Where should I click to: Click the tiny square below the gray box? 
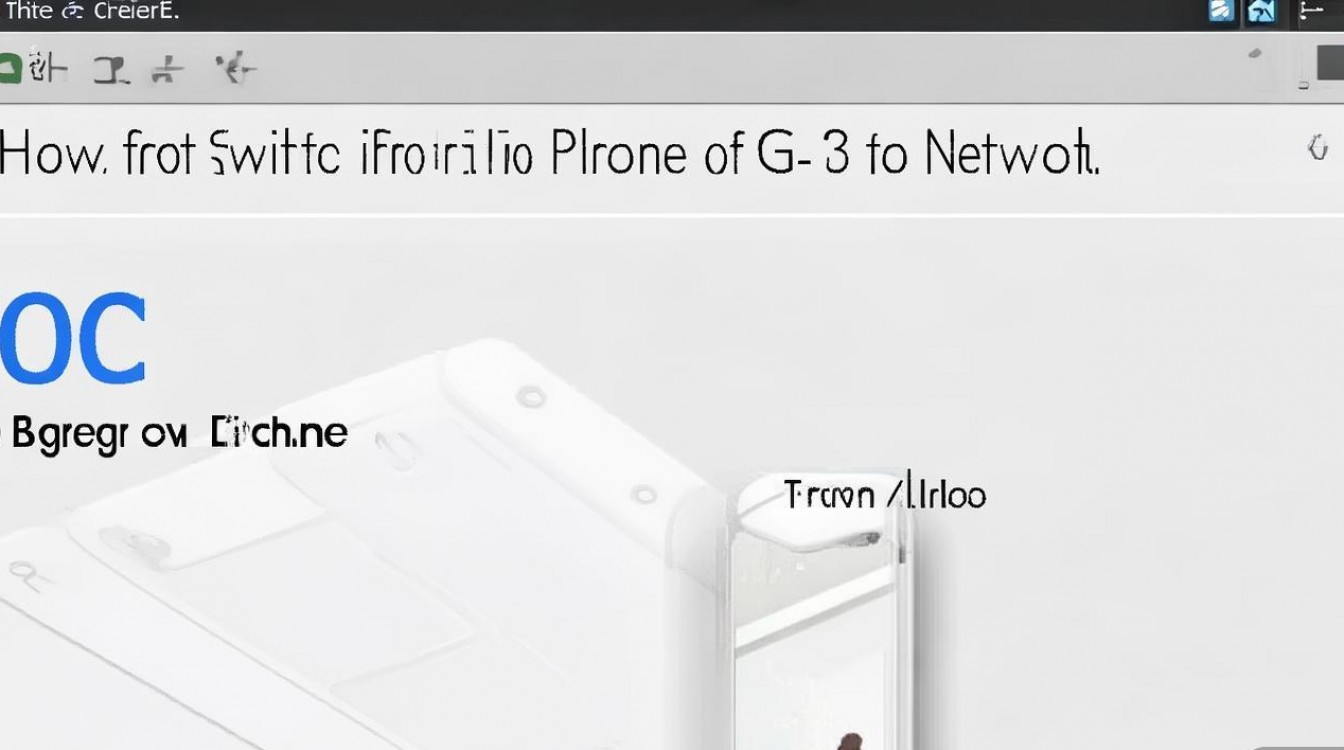click(x=1303, y=87)
